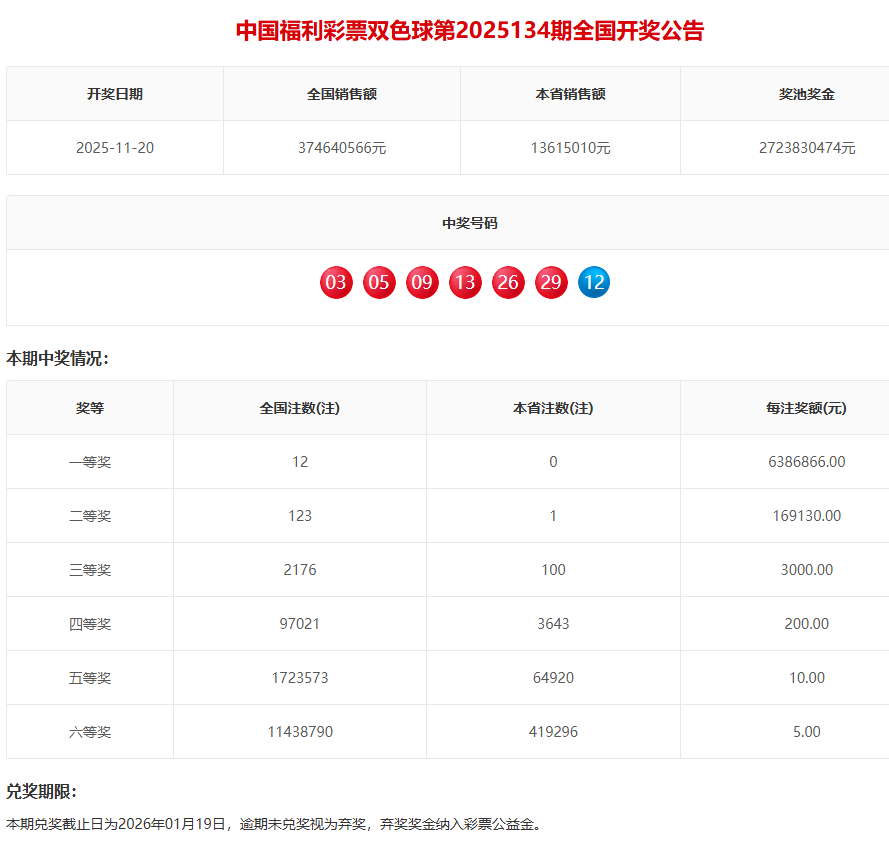The width and height of the screenshot is (889, 859).
Task: Click the 奖池奖金 amount 2723830474元
Action: click(x=806, y=148)
